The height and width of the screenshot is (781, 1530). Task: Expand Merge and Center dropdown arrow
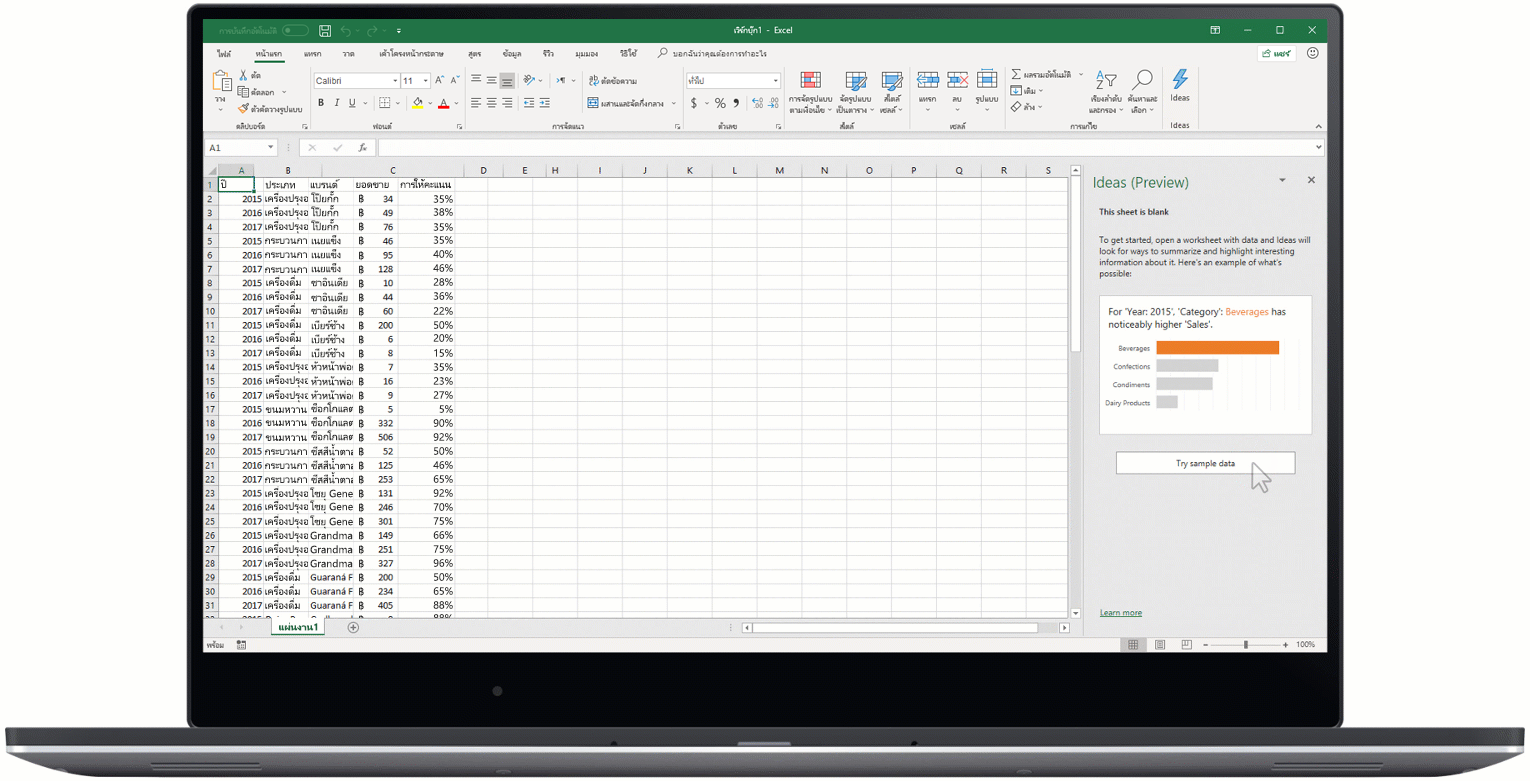(674, 103)
